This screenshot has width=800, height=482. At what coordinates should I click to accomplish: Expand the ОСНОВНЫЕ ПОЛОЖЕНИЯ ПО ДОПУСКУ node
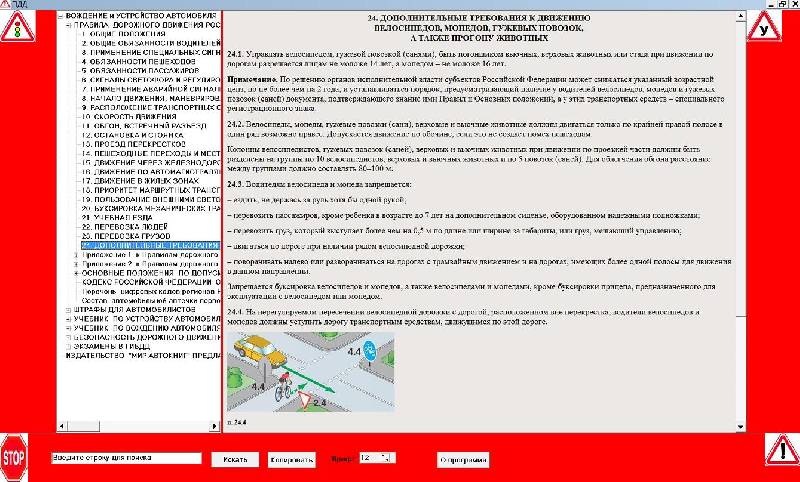[x=76, y=272]
